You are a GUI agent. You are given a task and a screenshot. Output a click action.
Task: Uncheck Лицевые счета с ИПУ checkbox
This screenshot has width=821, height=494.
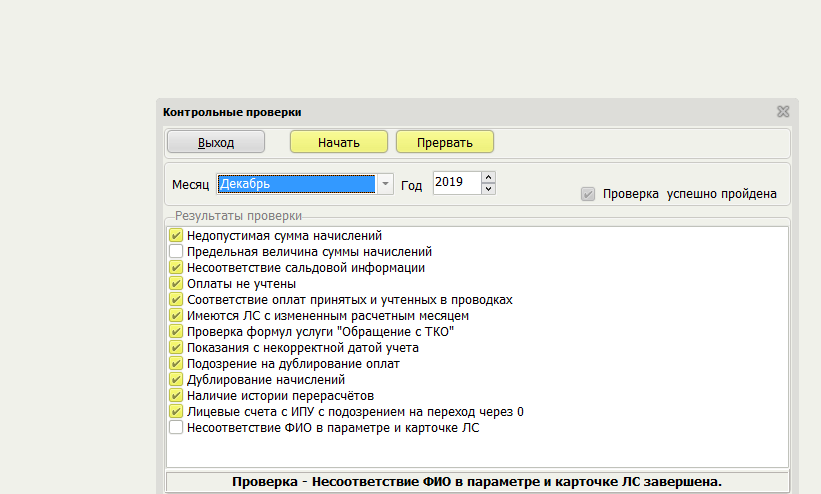[x=176, y=411]
